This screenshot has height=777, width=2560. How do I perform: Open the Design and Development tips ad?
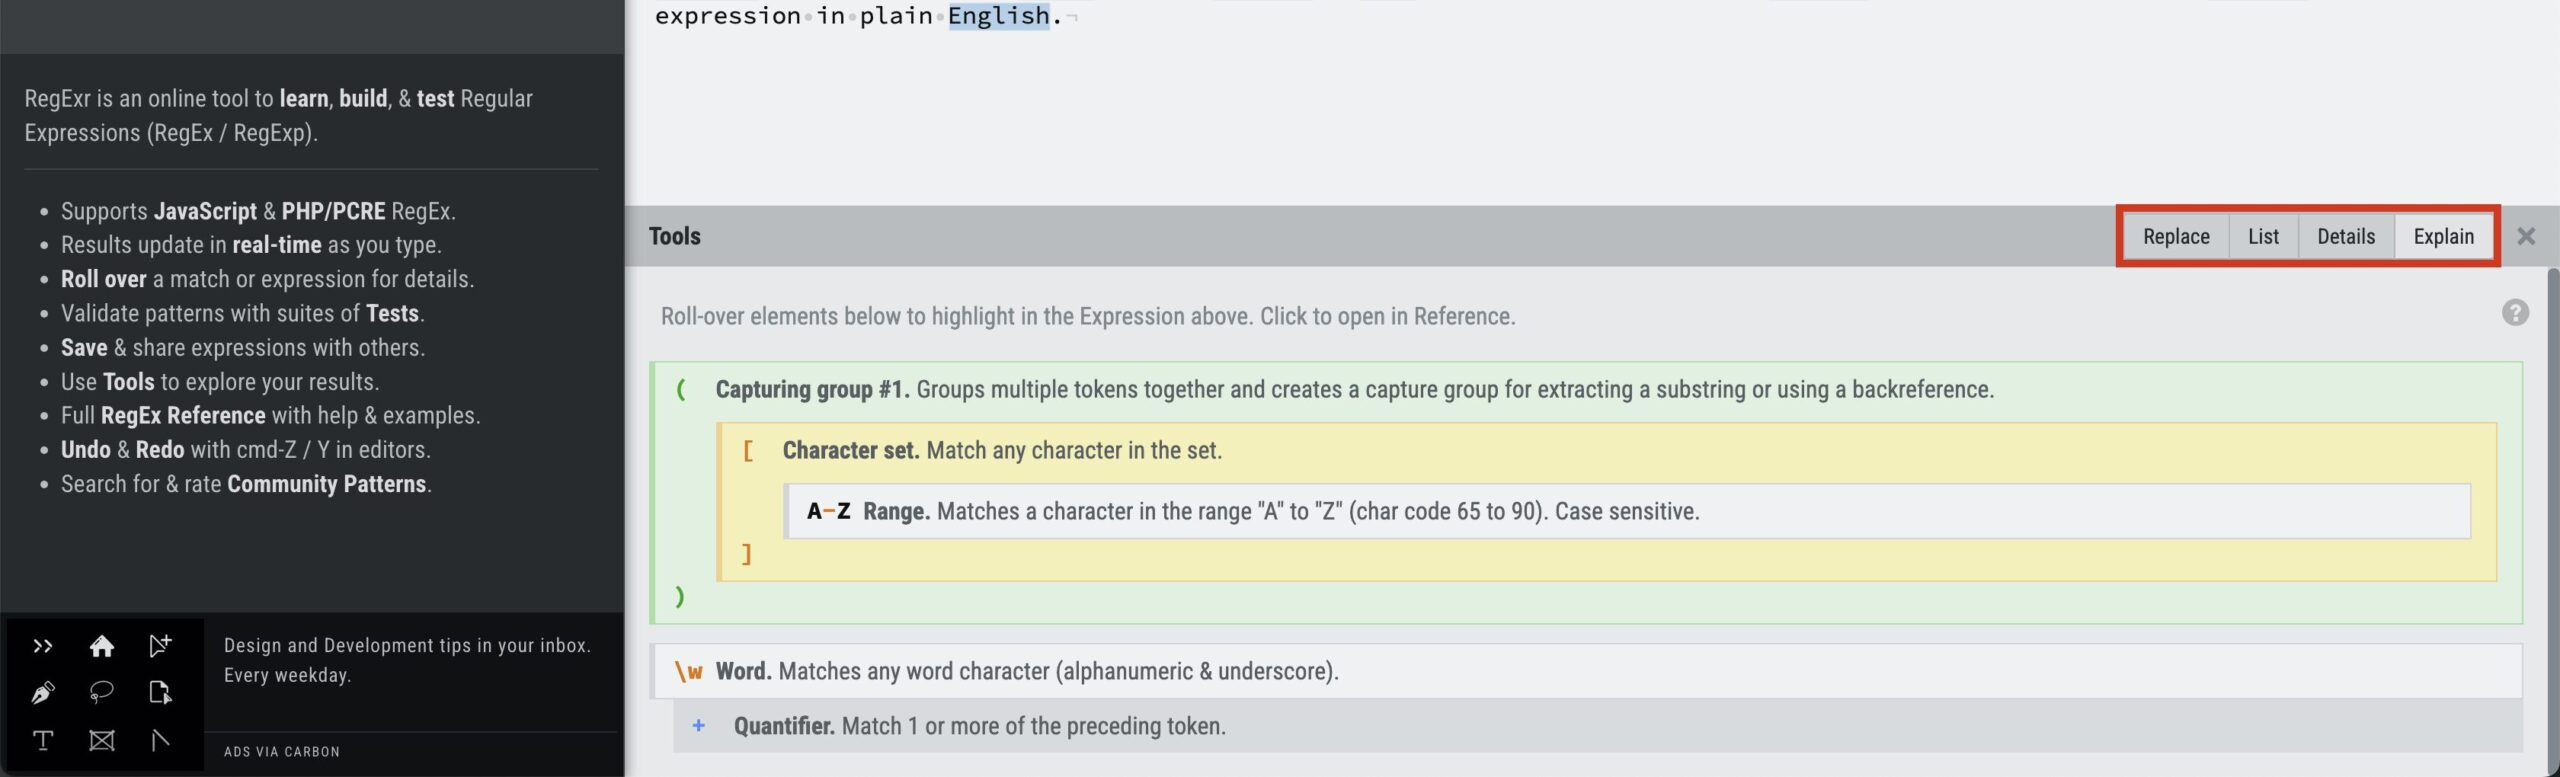pyautogui.click(x=407, y=660)
